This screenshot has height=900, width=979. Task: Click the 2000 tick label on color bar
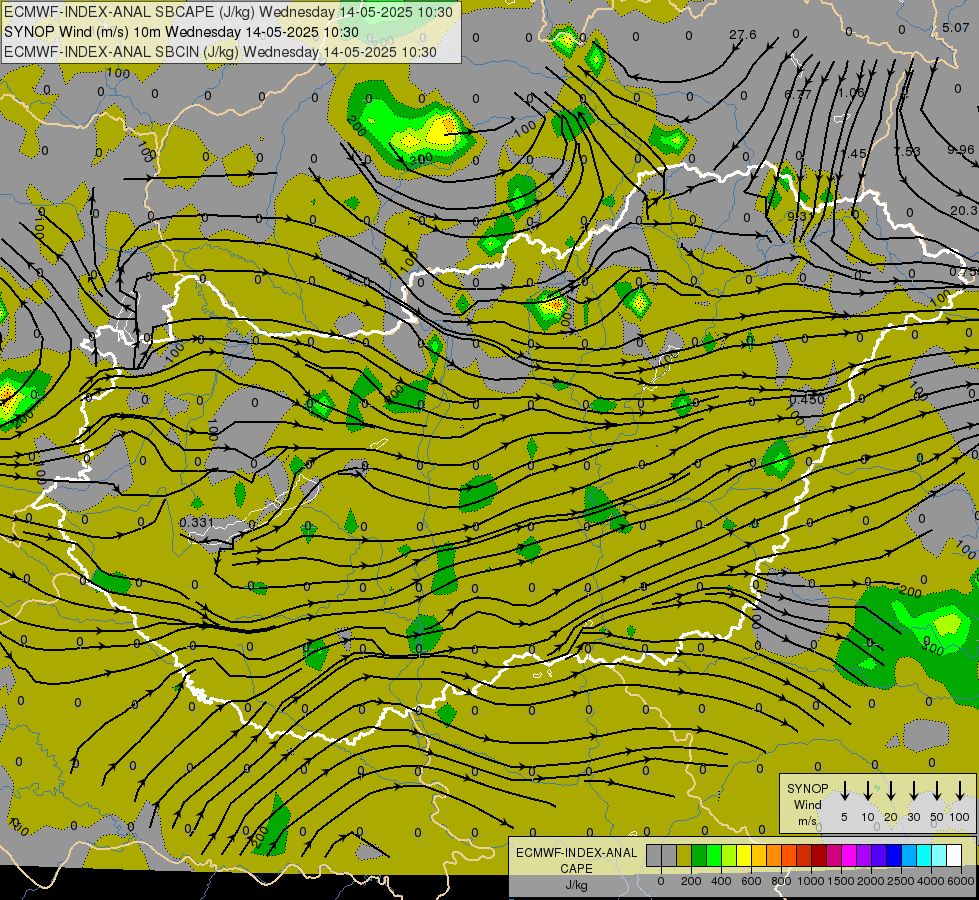[x=871, y=881]
